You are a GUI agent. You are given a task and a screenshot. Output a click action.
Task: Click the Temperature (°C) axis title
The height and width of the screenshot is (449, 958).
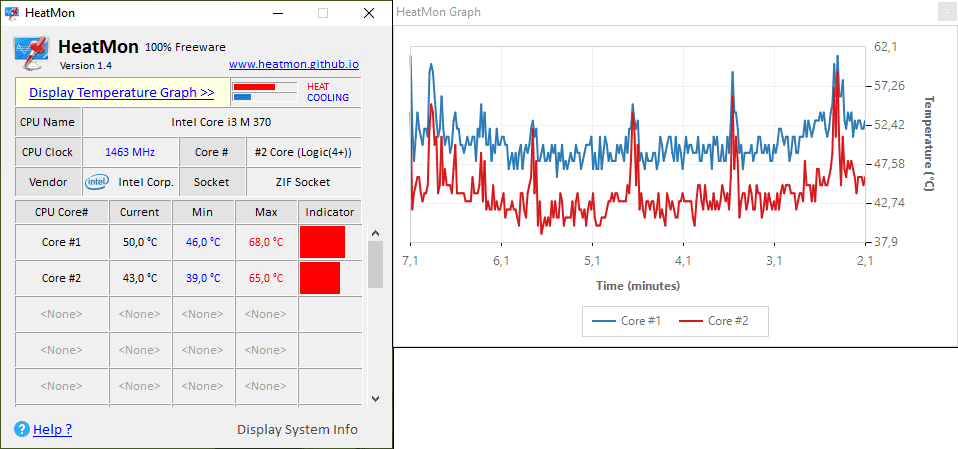pyautogui.click(x=929, y=144)
